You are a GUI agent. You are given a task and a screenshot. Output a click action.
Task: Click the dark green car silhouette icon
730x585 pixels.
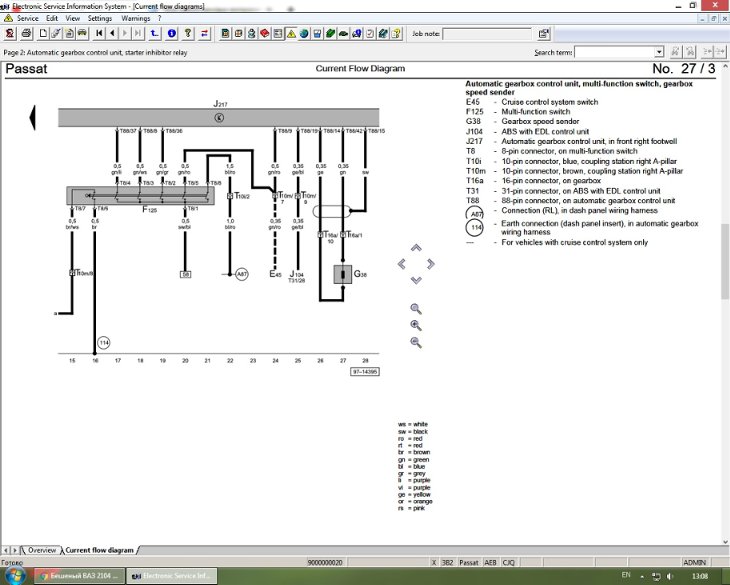[343, 34]
